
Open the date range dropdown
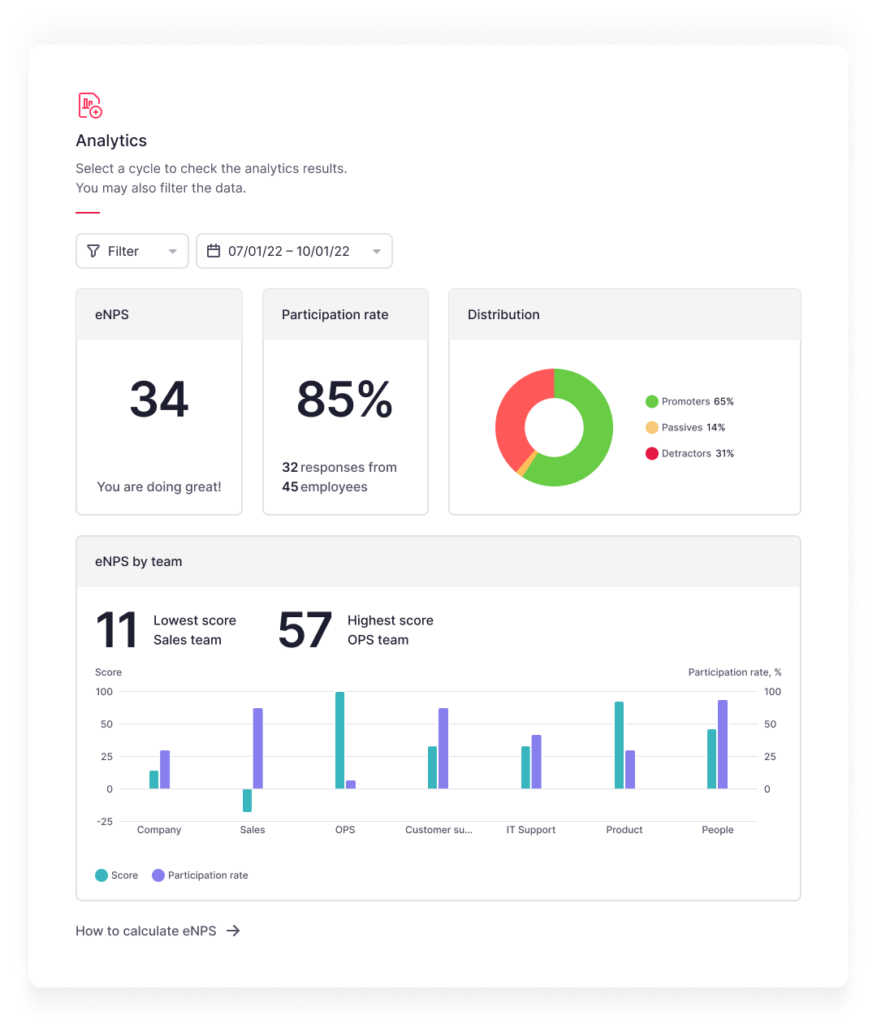pyautogui.click(x=292, y=251)
